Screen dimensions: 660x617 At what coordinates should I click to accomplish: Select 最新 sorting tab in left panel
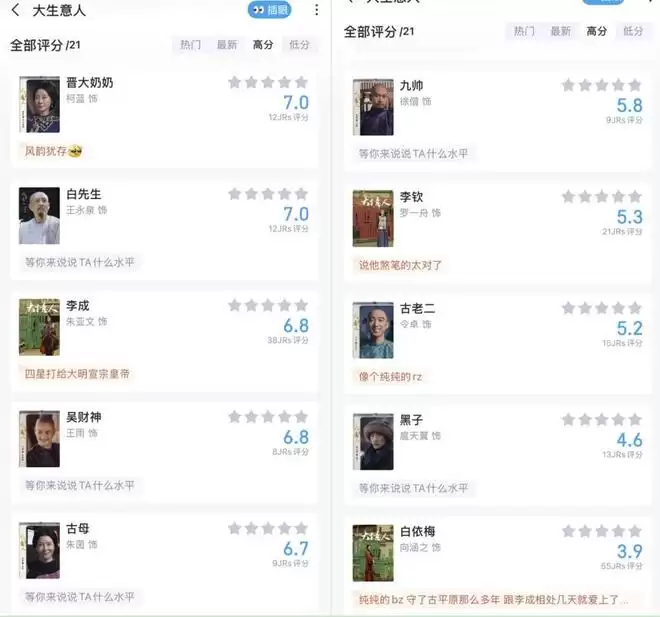coord(227,45)
